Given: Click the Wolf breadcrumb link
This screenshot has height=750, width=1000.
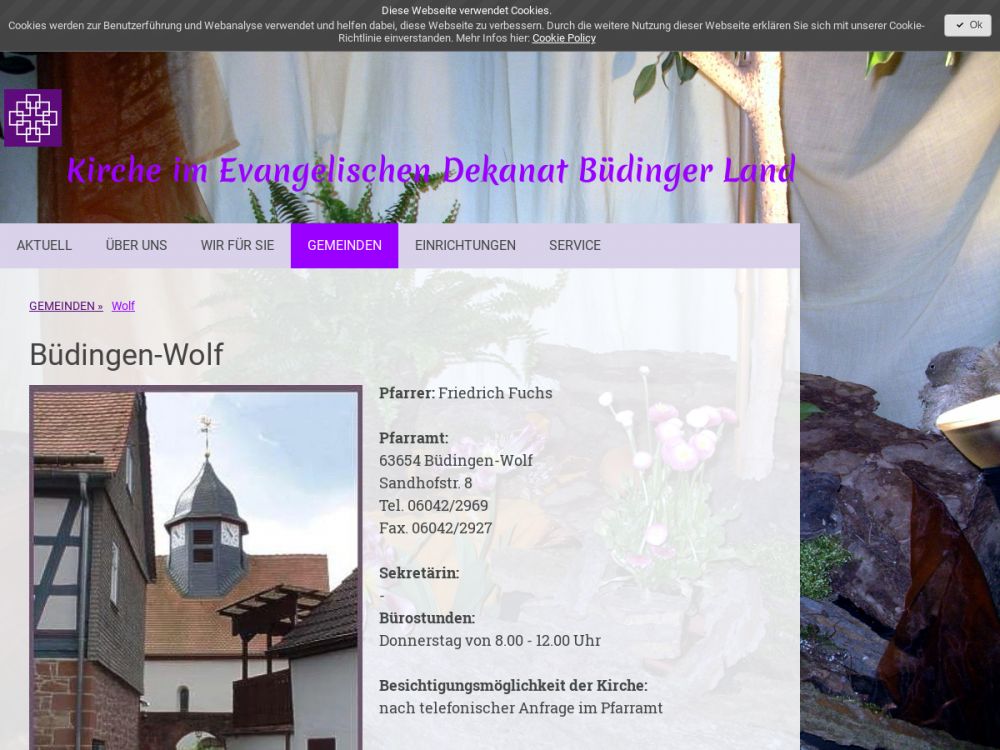Looking at the screenshot, I should [x=123, y=306].
